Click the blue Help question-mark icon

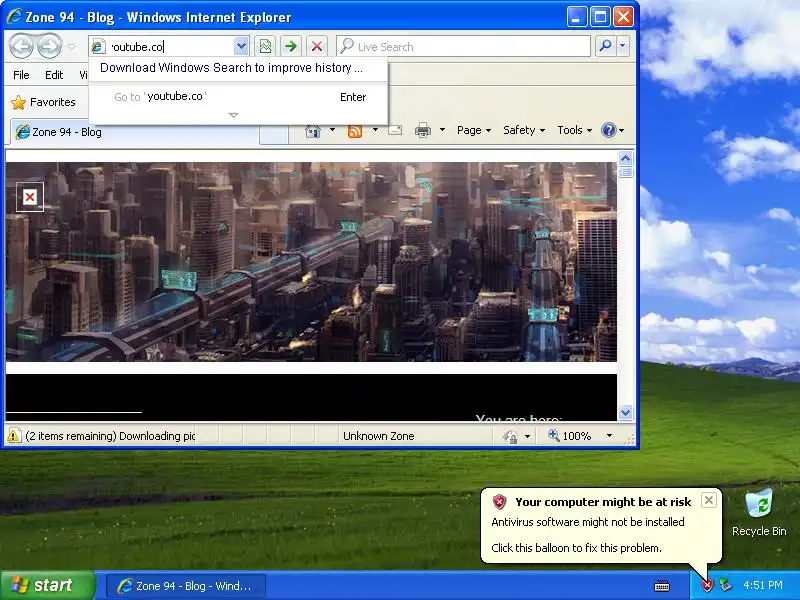(x=609, y=130)
